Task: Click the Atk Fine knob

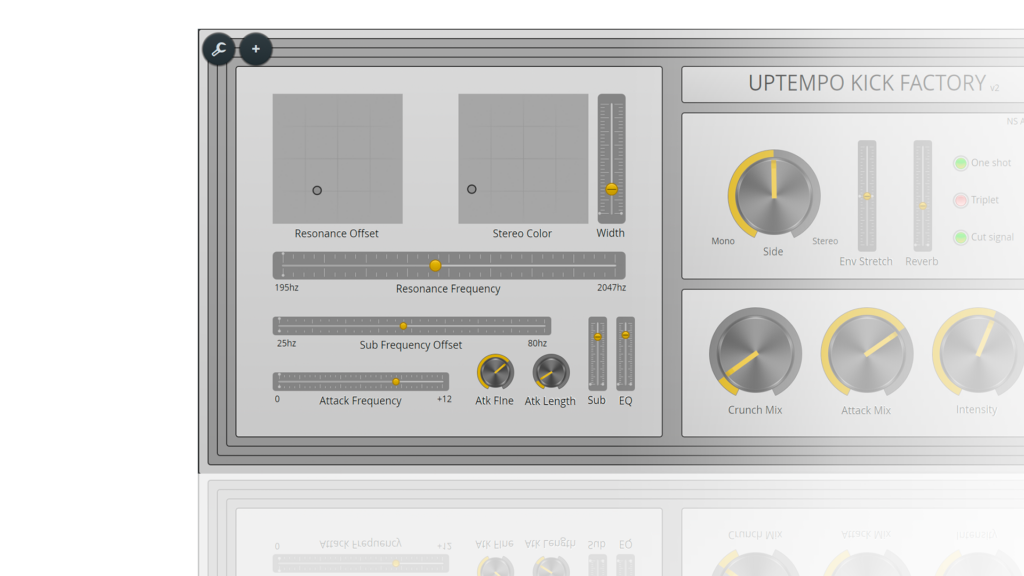Action: (494, 372)
